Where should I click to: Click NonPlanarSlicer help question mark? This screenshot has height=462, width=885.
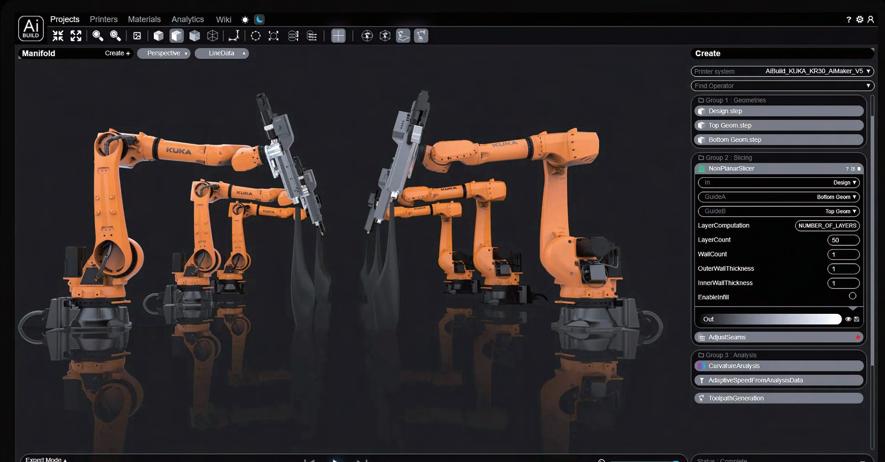pyautogui.click(x=847, y=169)
